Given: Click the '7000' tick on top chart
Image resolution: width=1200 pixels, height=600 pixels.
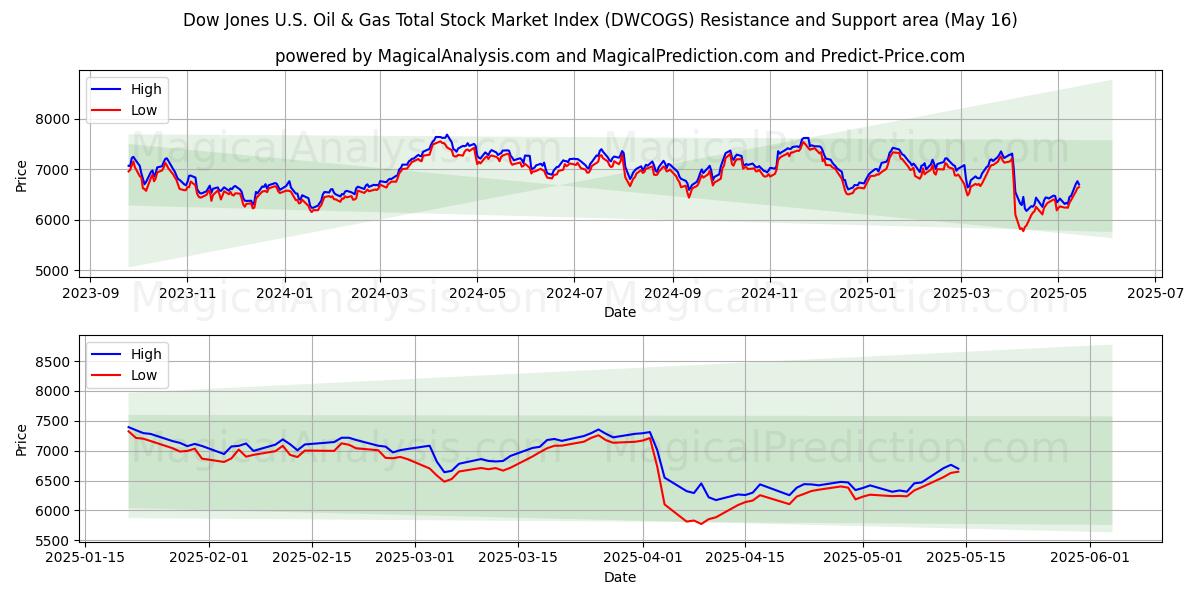Looking at the screenshot, I should (54, 170).
